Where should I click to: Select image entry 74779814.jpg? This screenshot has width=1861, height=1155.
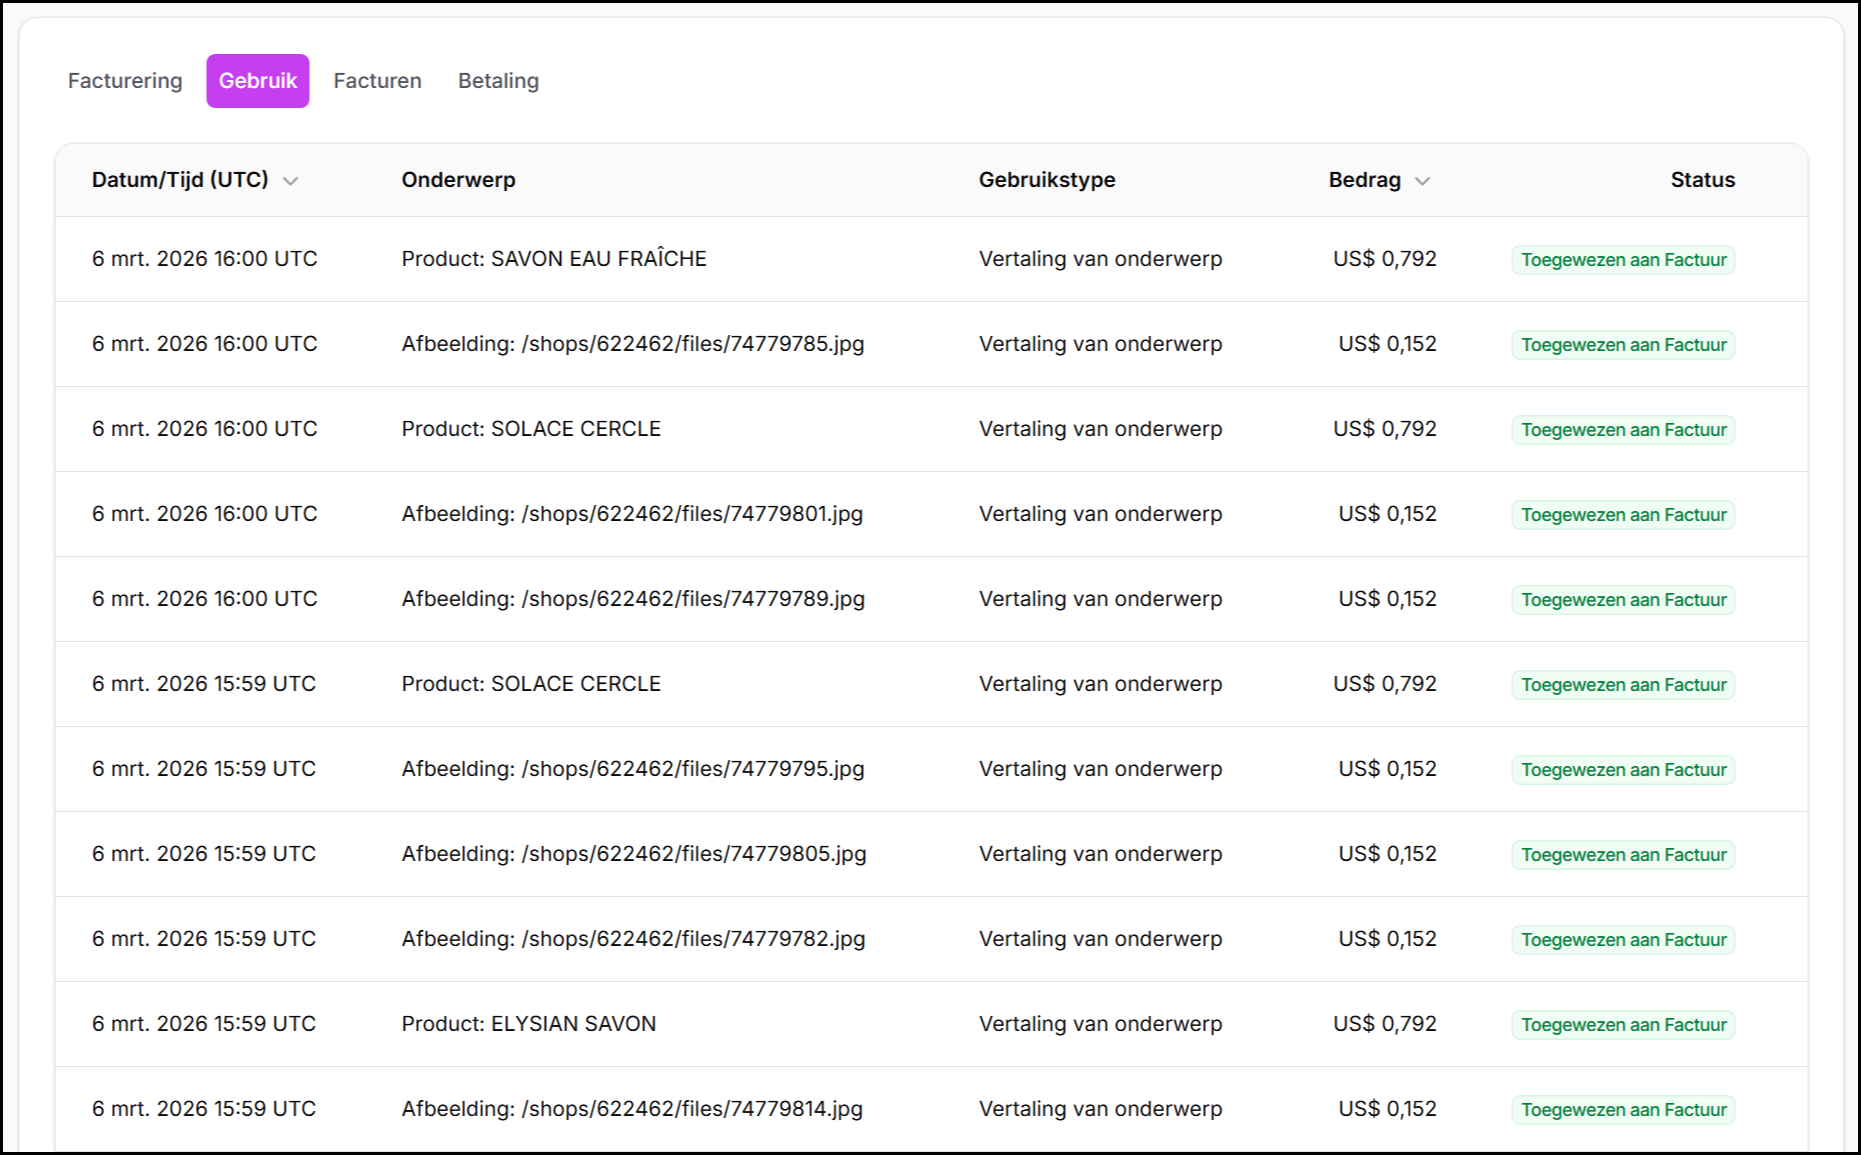tap(631, 1109)
